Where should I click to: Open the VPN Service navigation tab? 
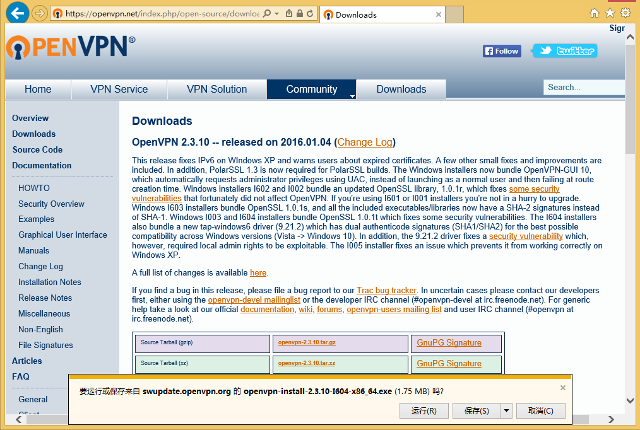119,89
